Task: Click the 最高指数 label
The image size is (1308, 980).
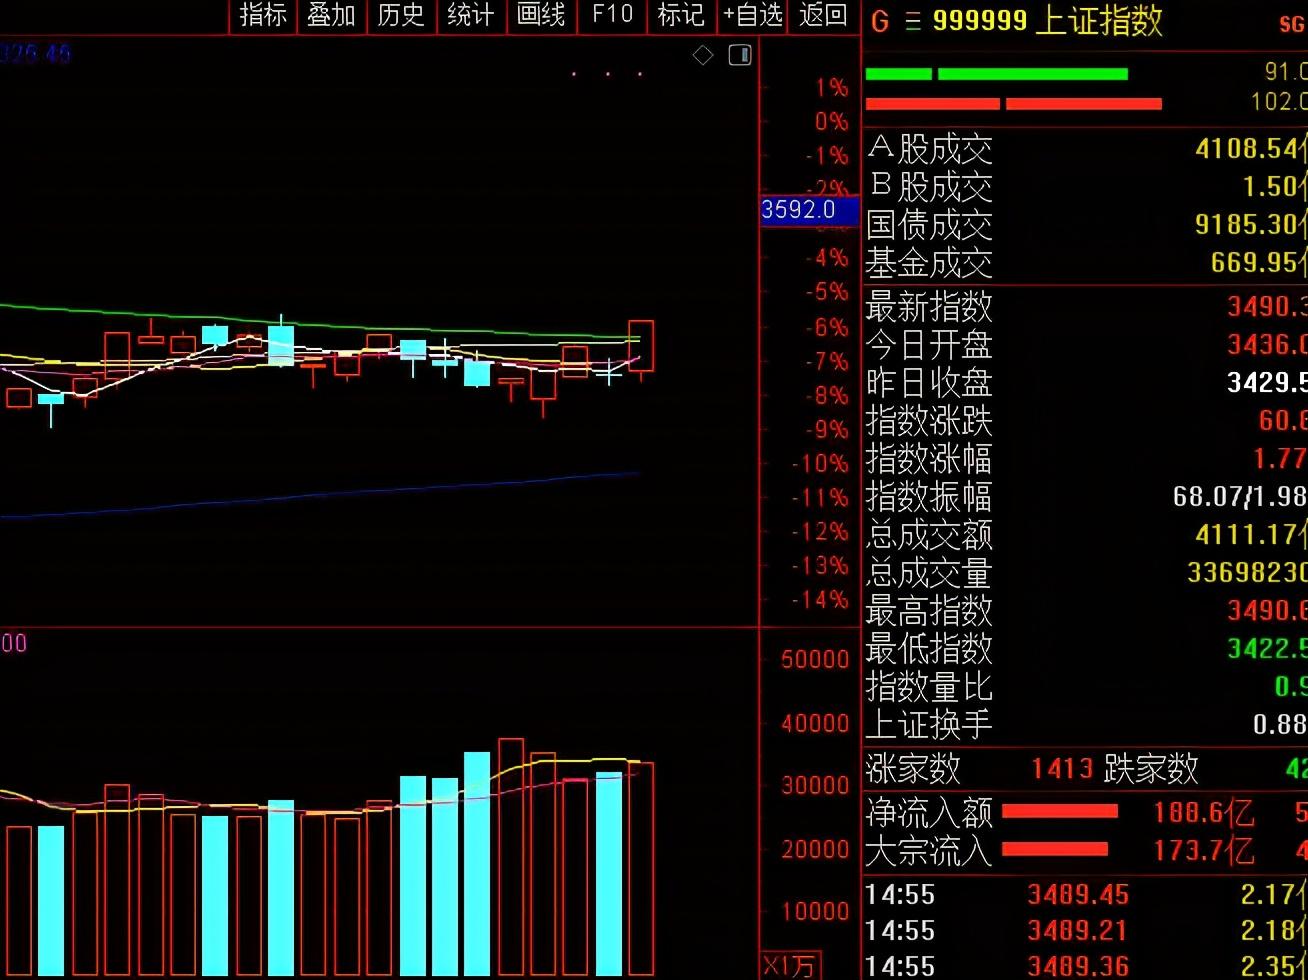Action: (929, 610)
